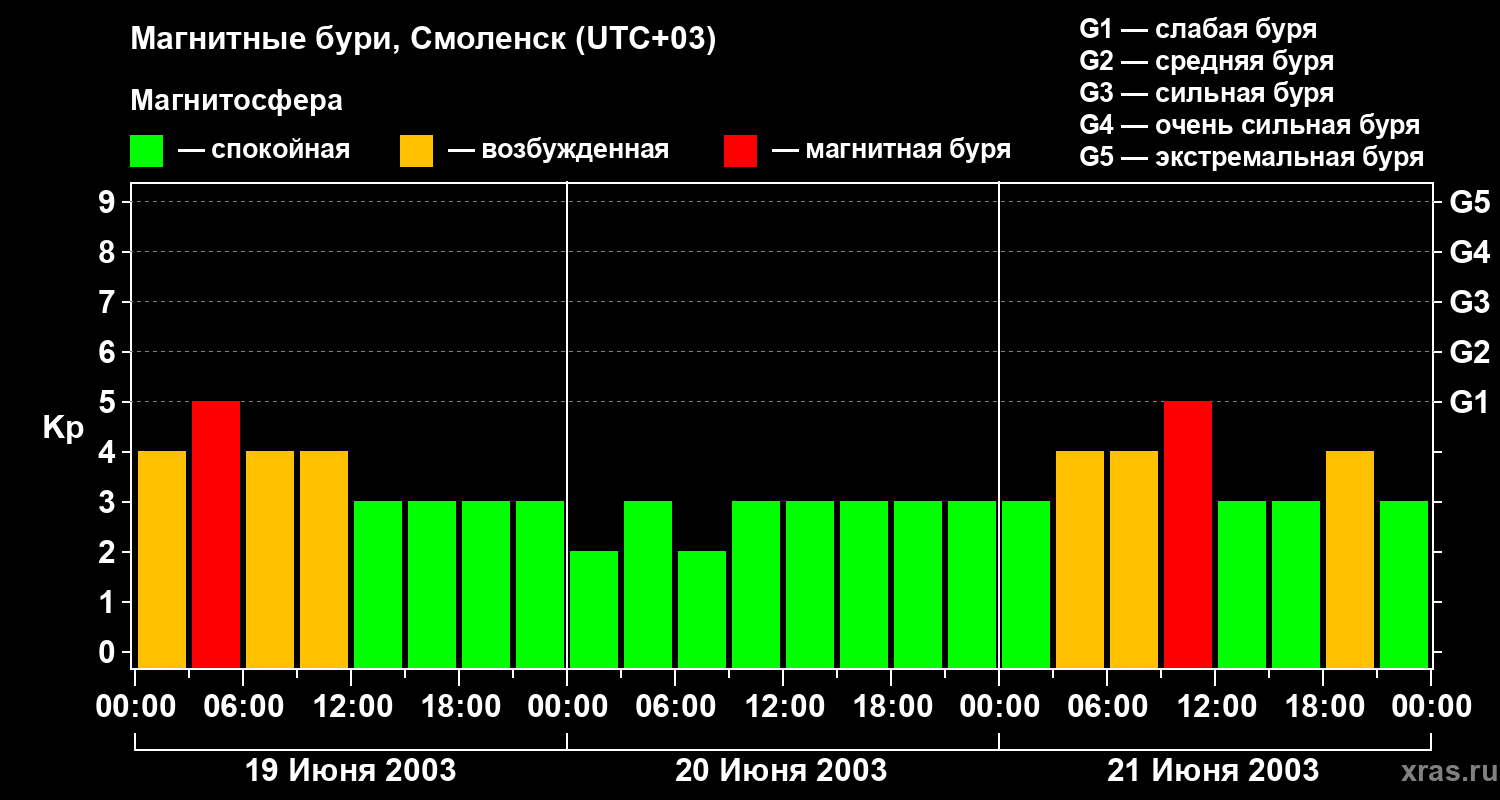1500x800 pixels.
Task: Click the G3 label on the right axis
Action: point(1469,302)
